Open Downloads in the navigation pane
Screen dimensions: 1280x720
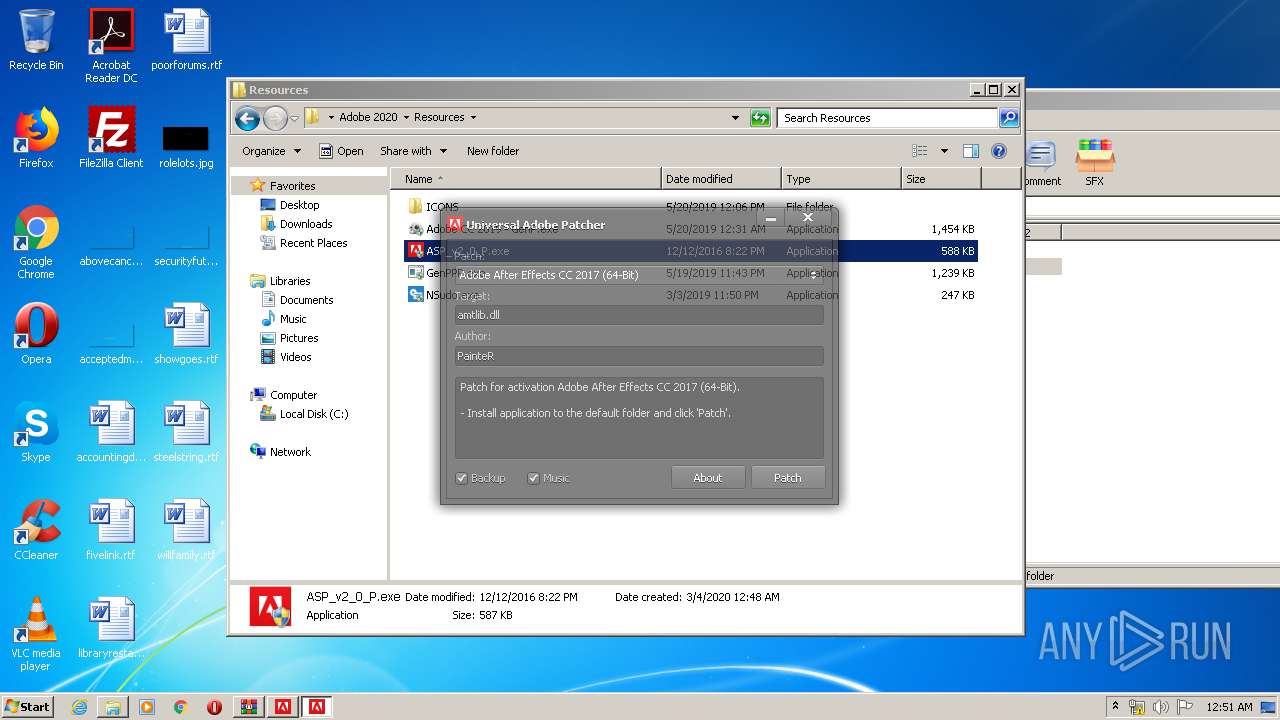[305, 224]
